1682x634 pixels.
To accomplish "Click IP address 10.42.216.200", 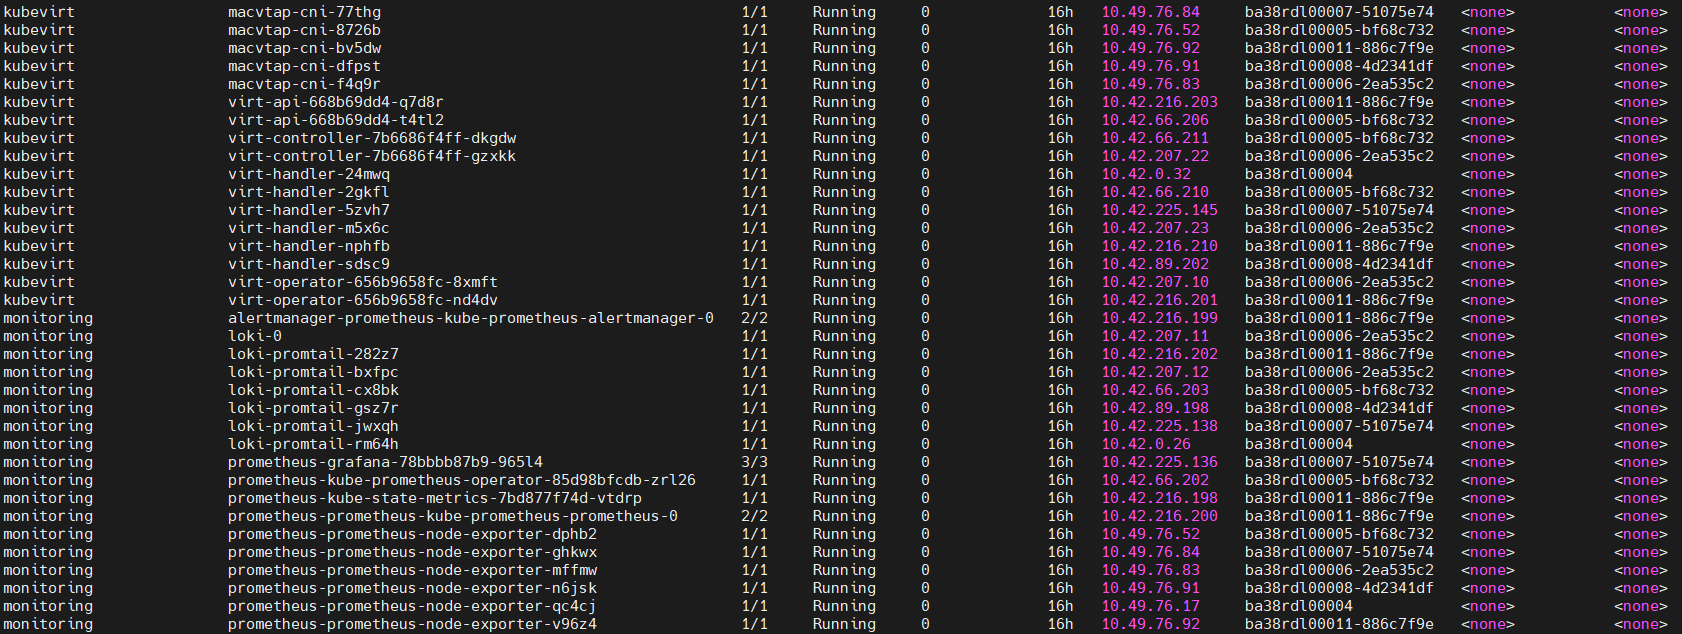I will 1160,516.
